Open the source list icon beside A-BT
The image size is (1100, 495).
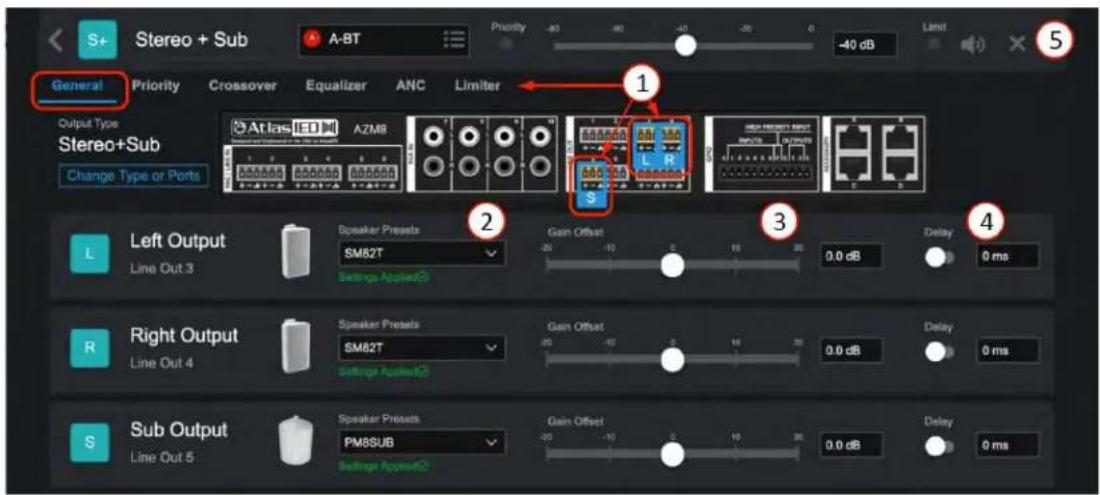455,40
